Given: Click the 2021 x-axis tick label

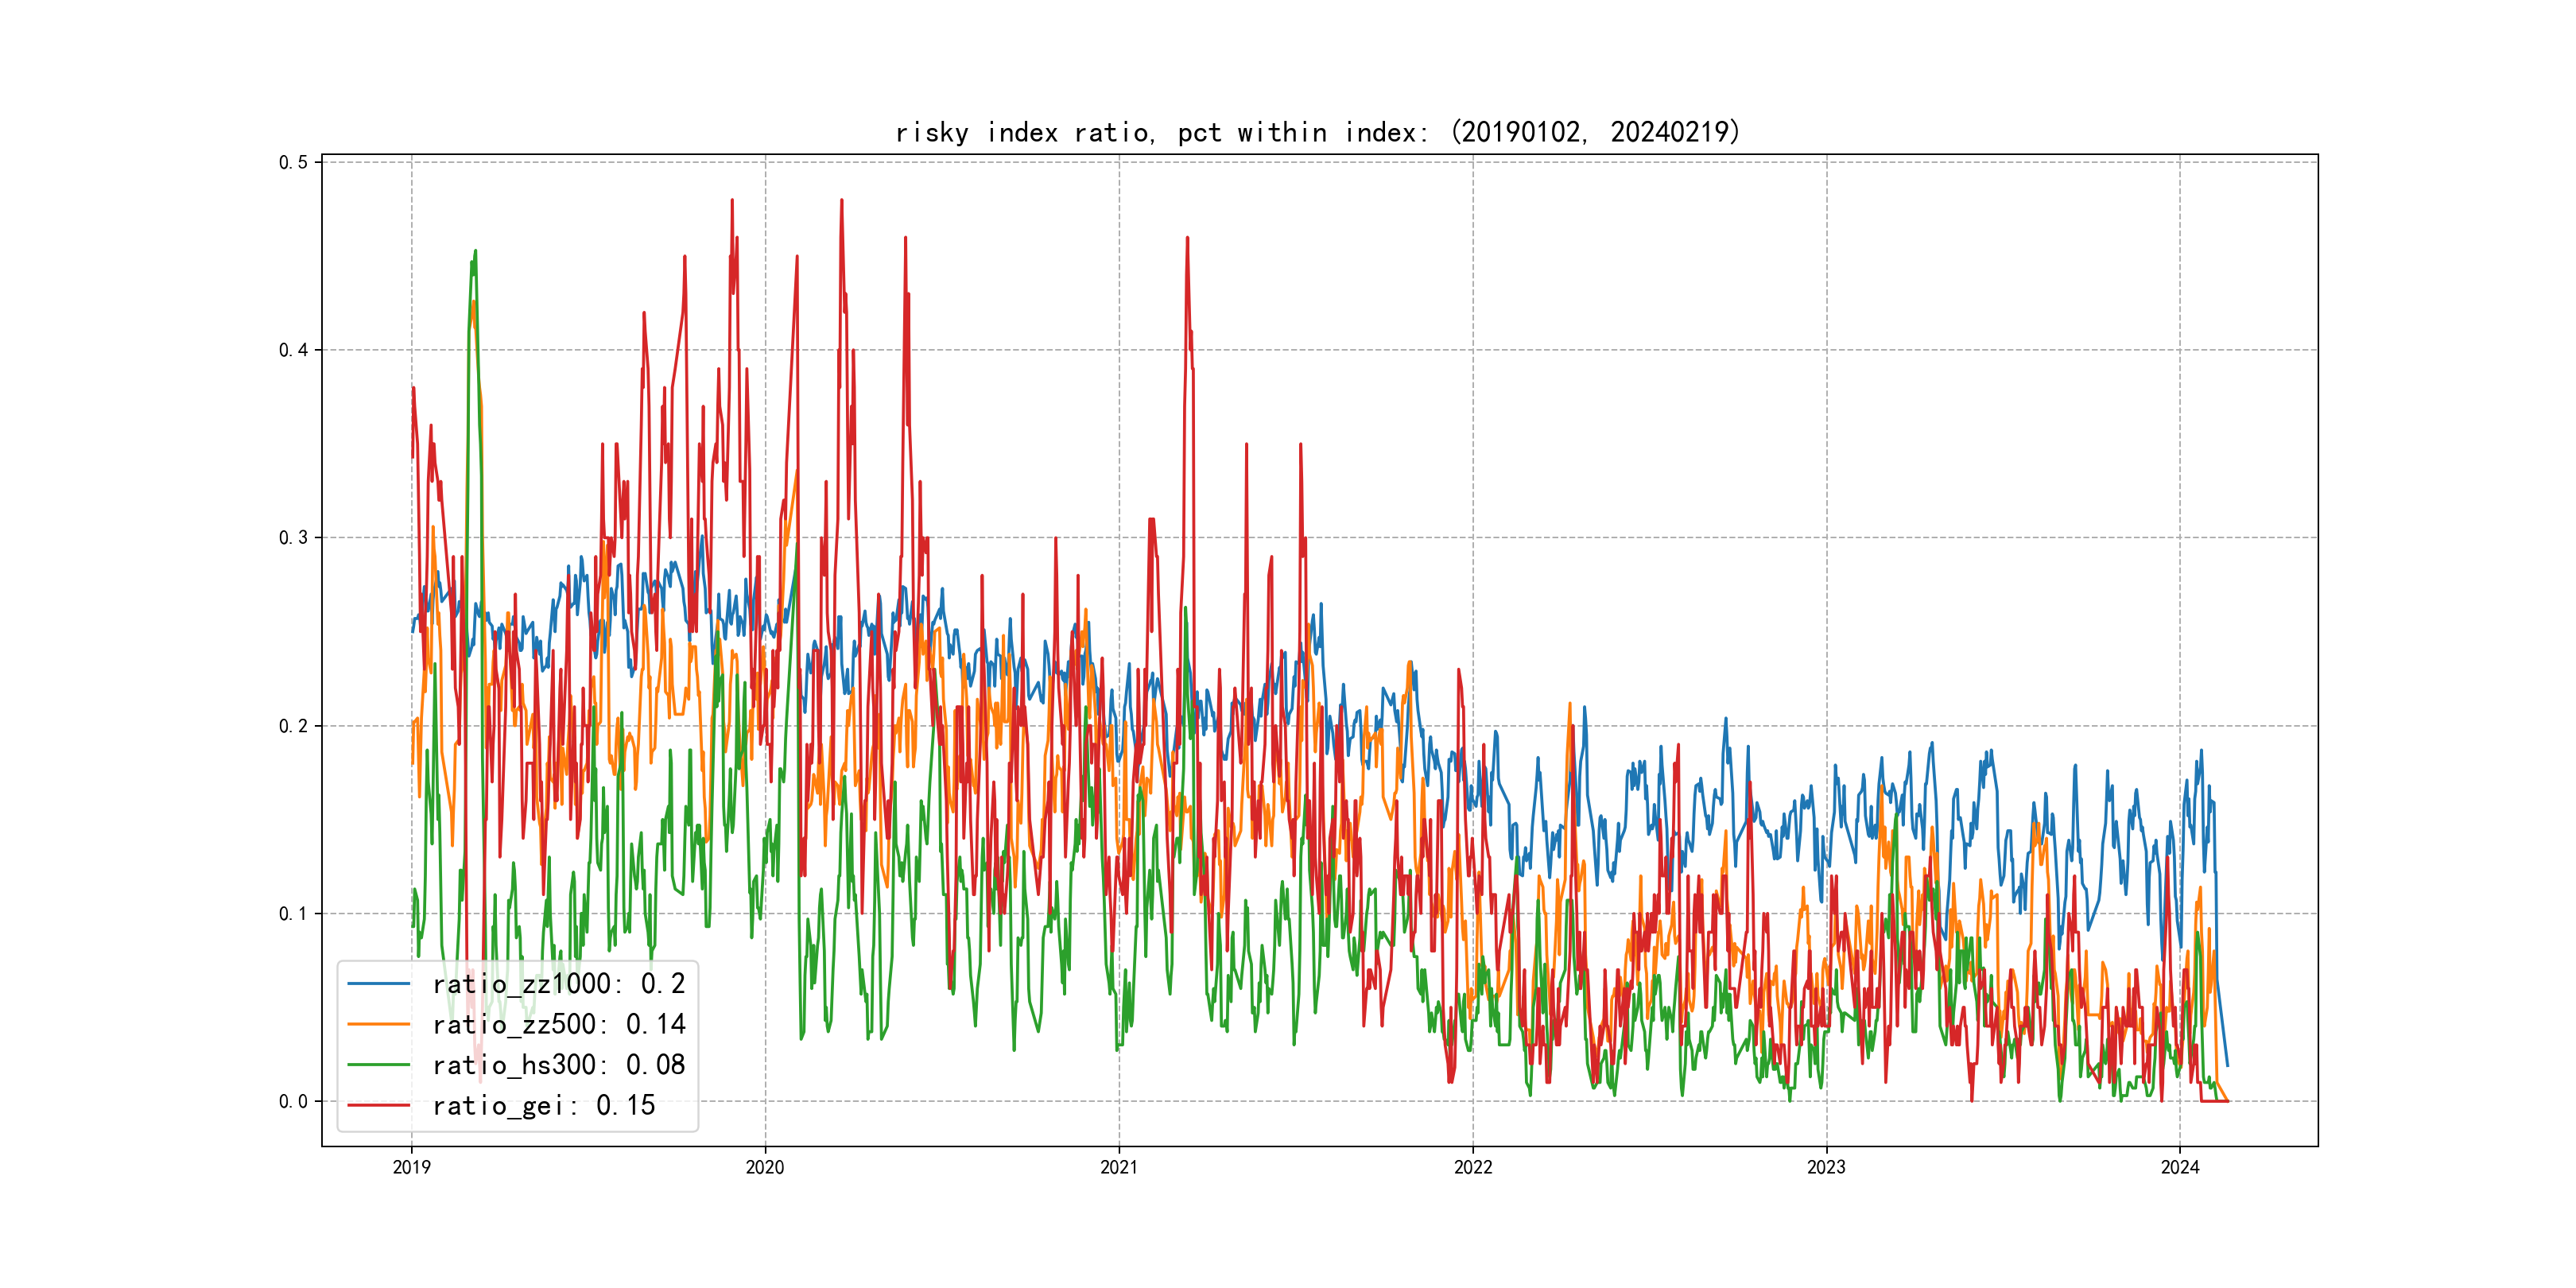Looking at the screenshot, I should [1119, 1167].
